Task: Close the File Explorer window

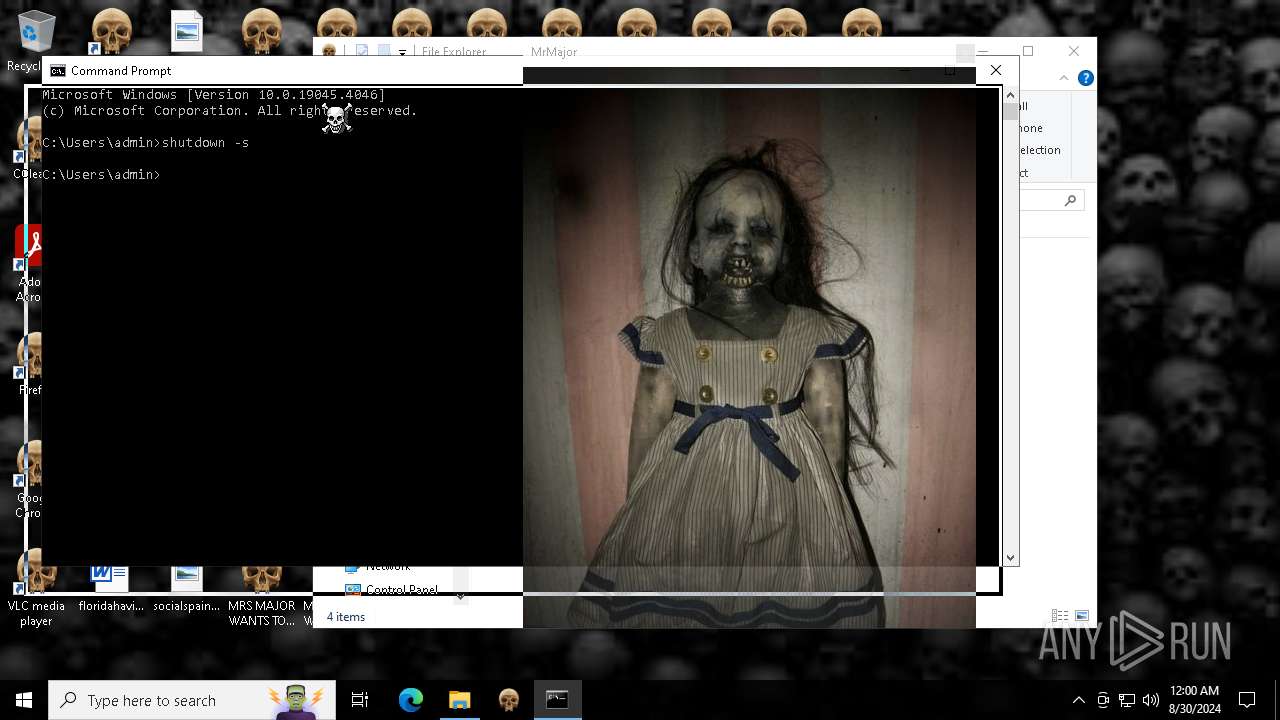Action: click(x=1074, y=51)
